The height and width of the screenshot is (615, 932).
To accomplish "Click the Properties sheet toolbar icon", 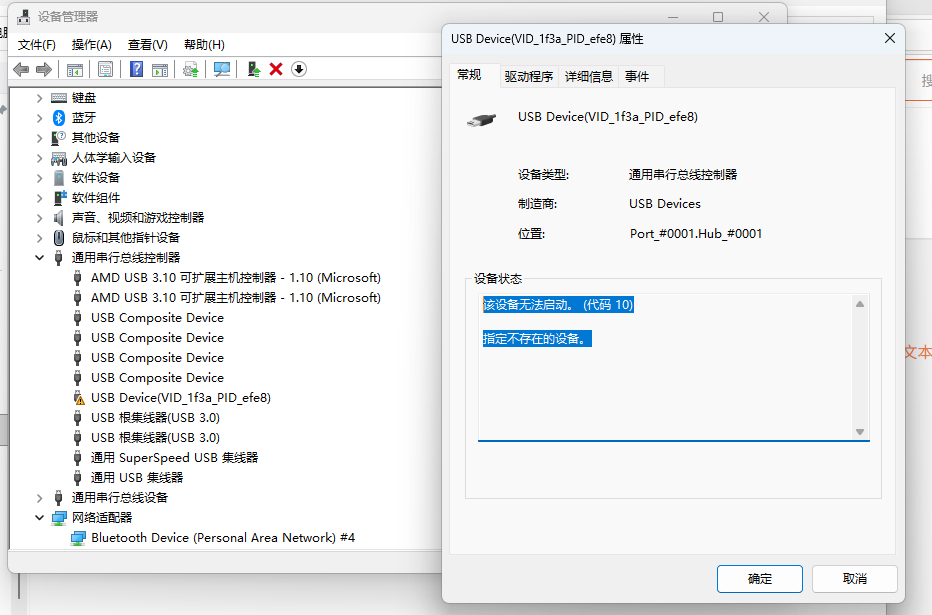I will [x=105, y=69].
